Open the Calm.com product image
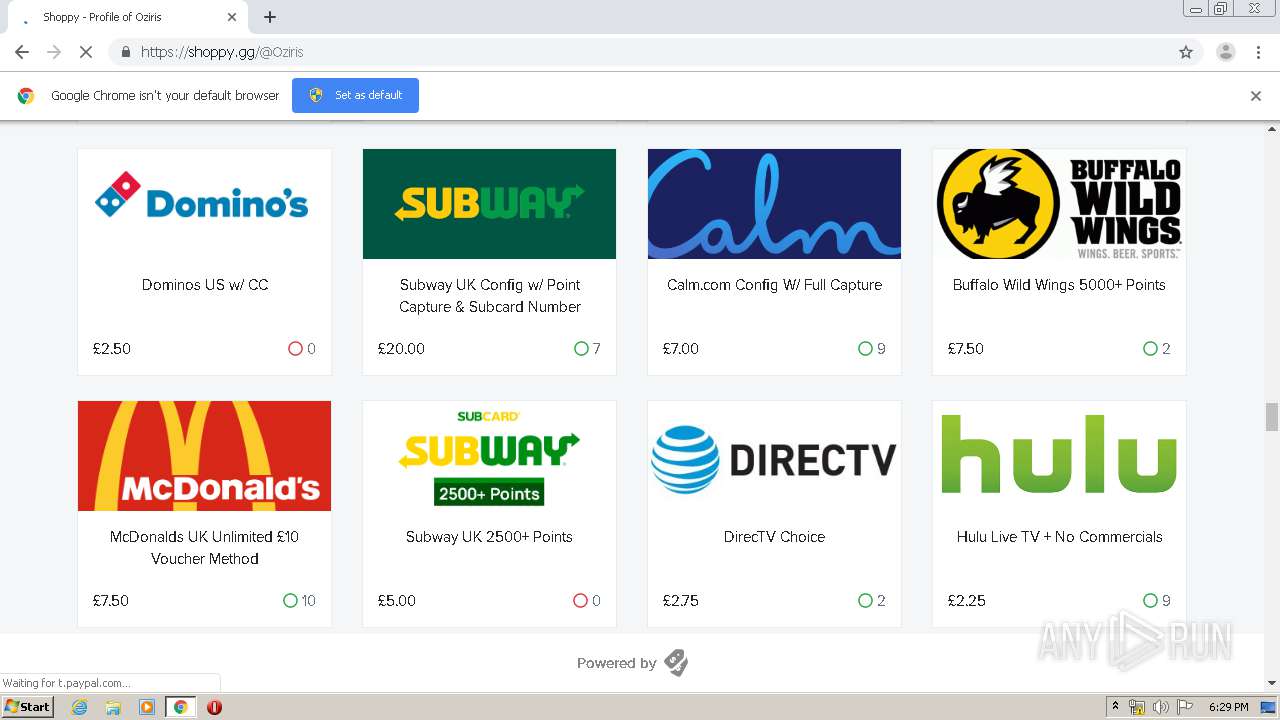 point(774,204)
